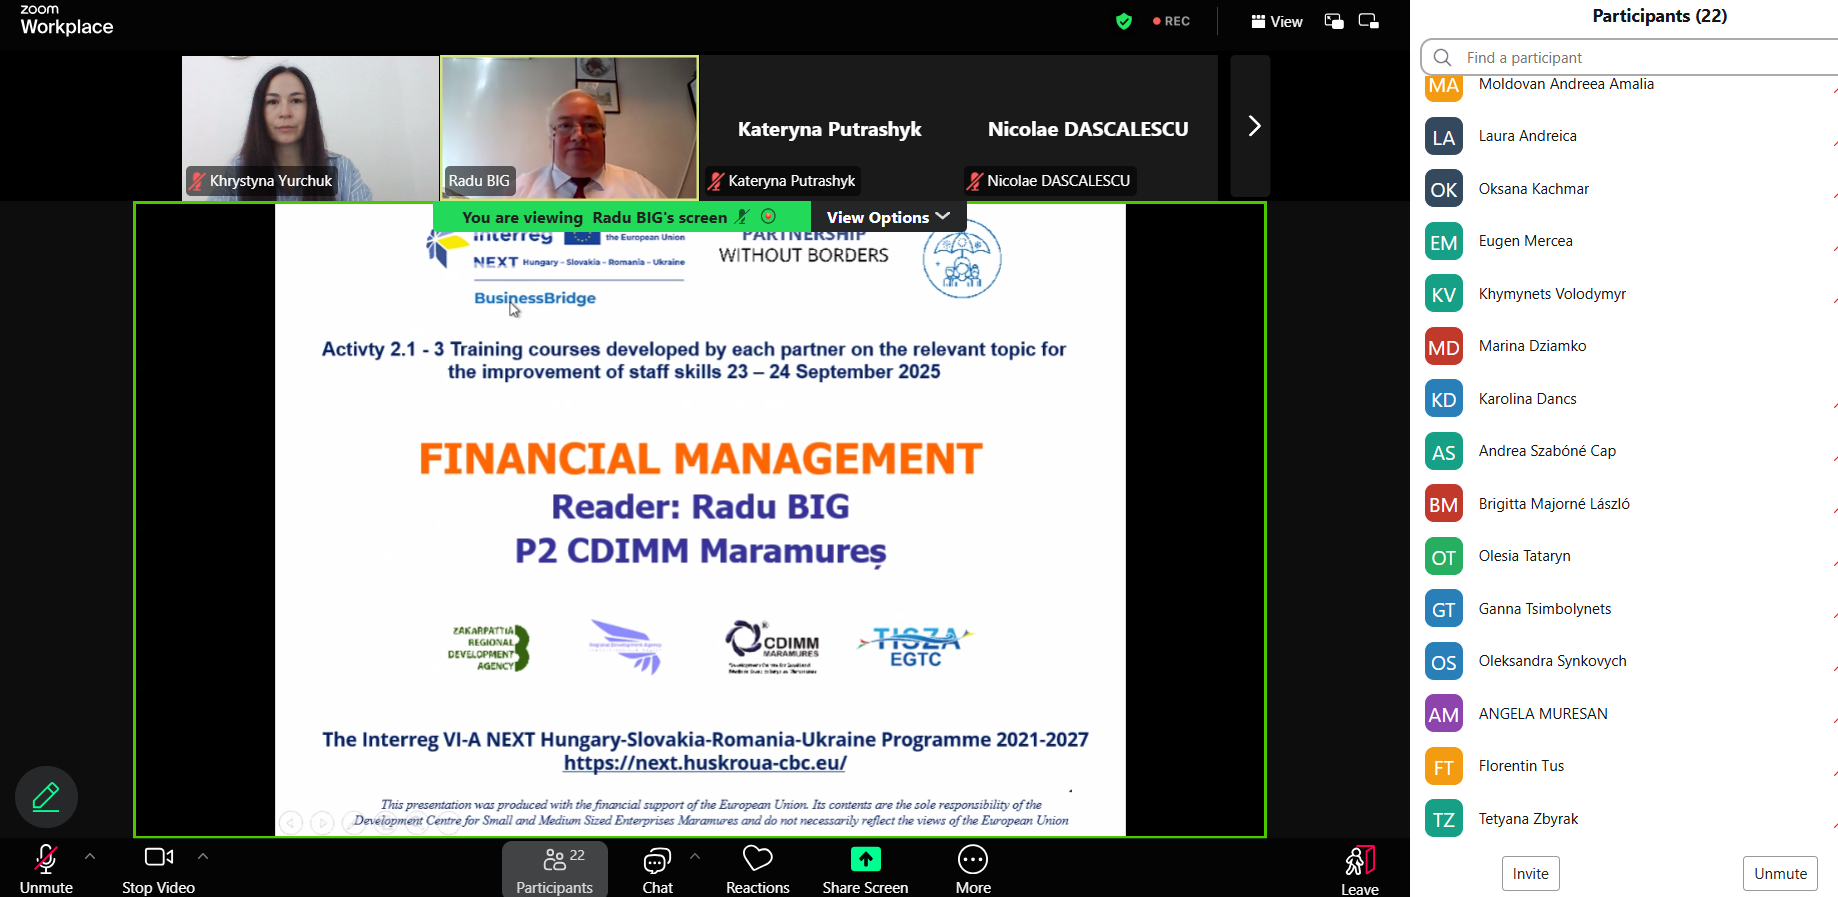Show next video tiles with the right arrow

click(x=1254, y=126)
